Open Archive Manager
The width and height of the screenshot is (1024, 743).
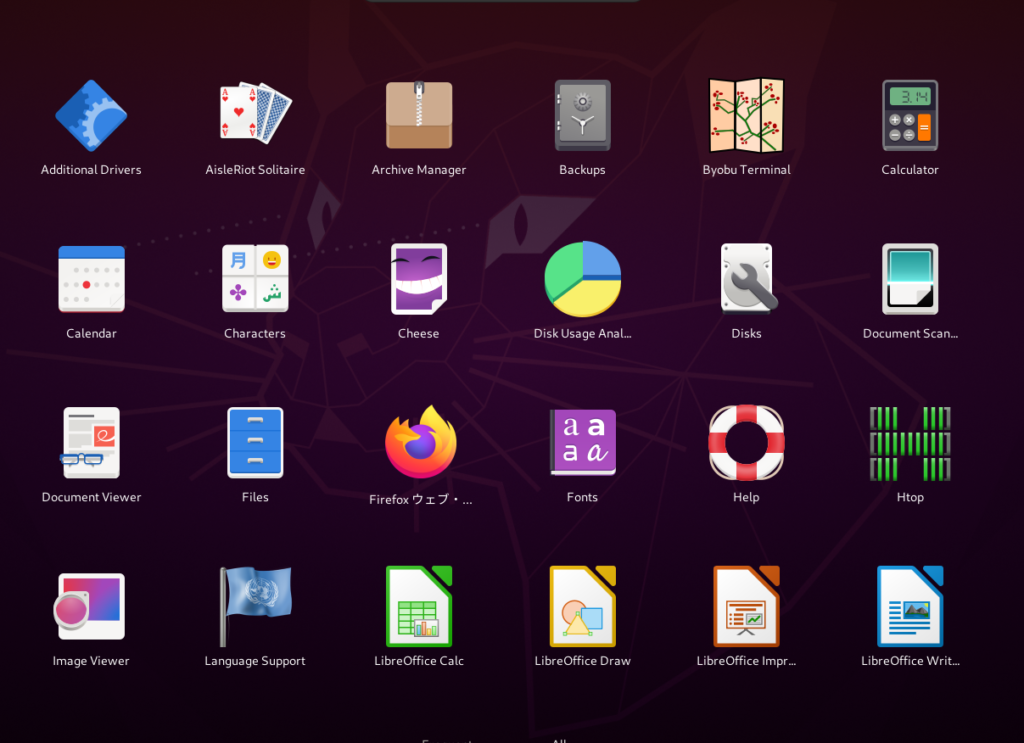[419, 115]
